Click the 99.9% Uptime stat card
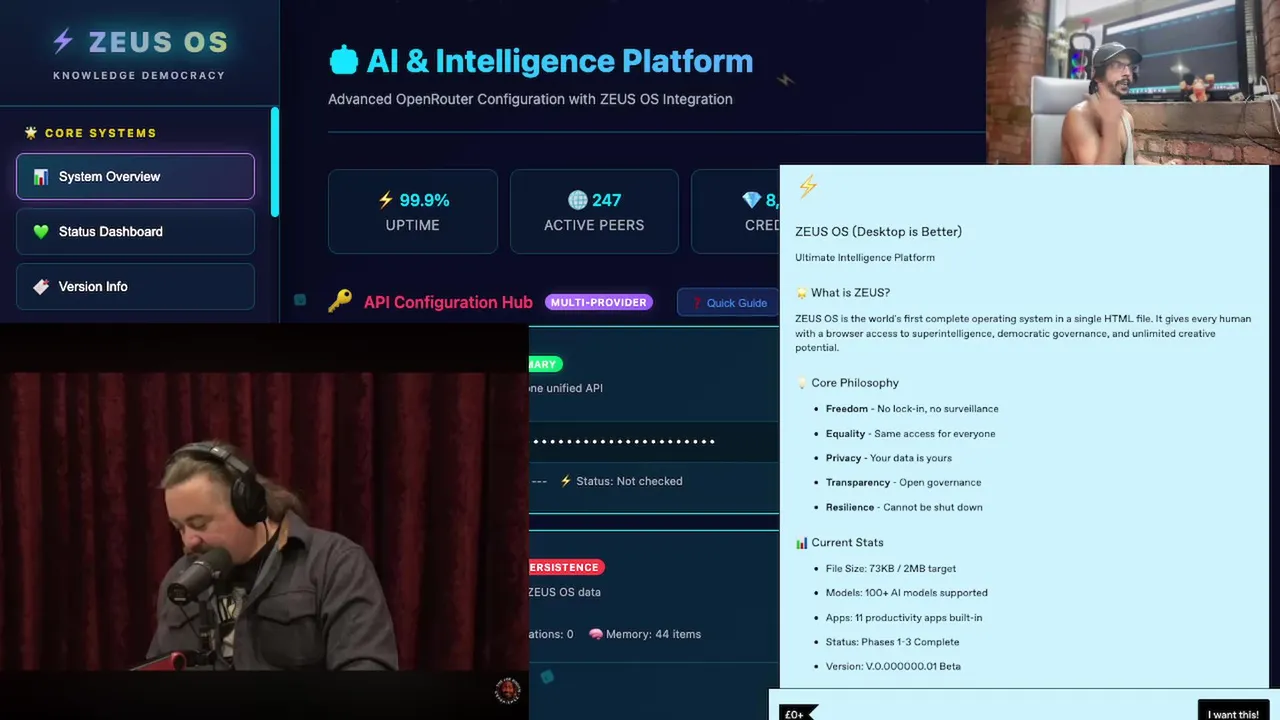 pyautogui.click(x=413, y=211)
